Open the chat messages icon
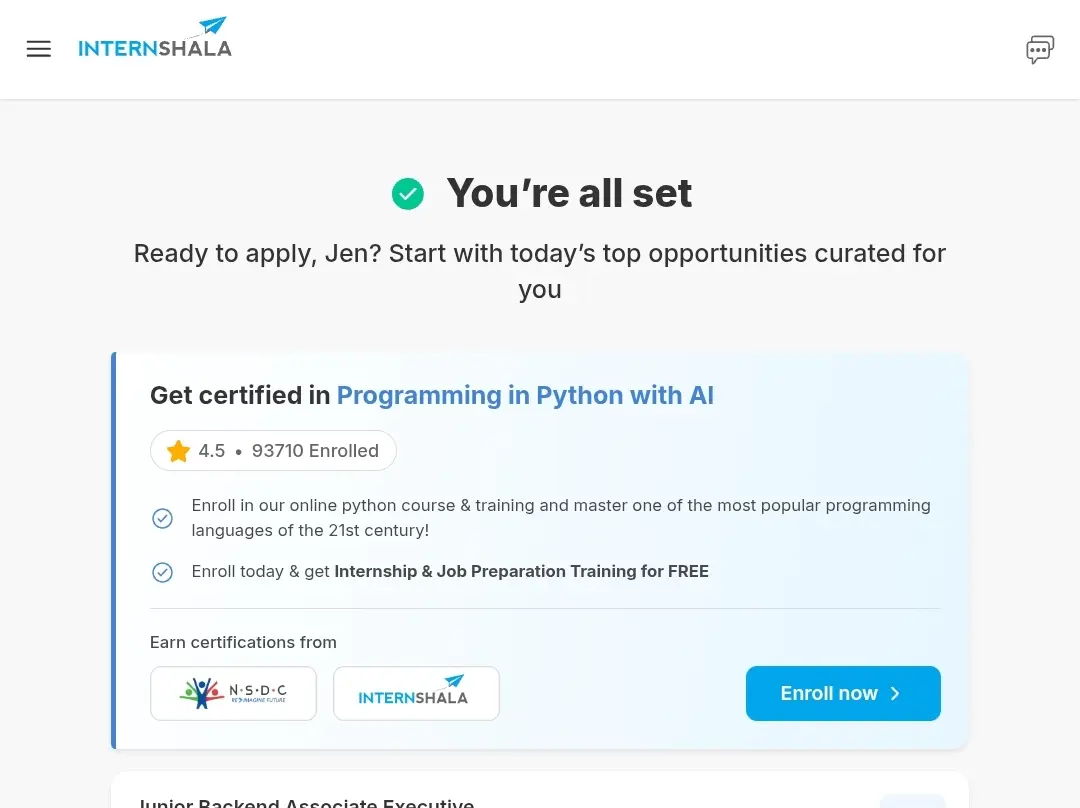The width and height of the screenshot is (1080, 808). pyautogui.click(x=1039, y=50)
